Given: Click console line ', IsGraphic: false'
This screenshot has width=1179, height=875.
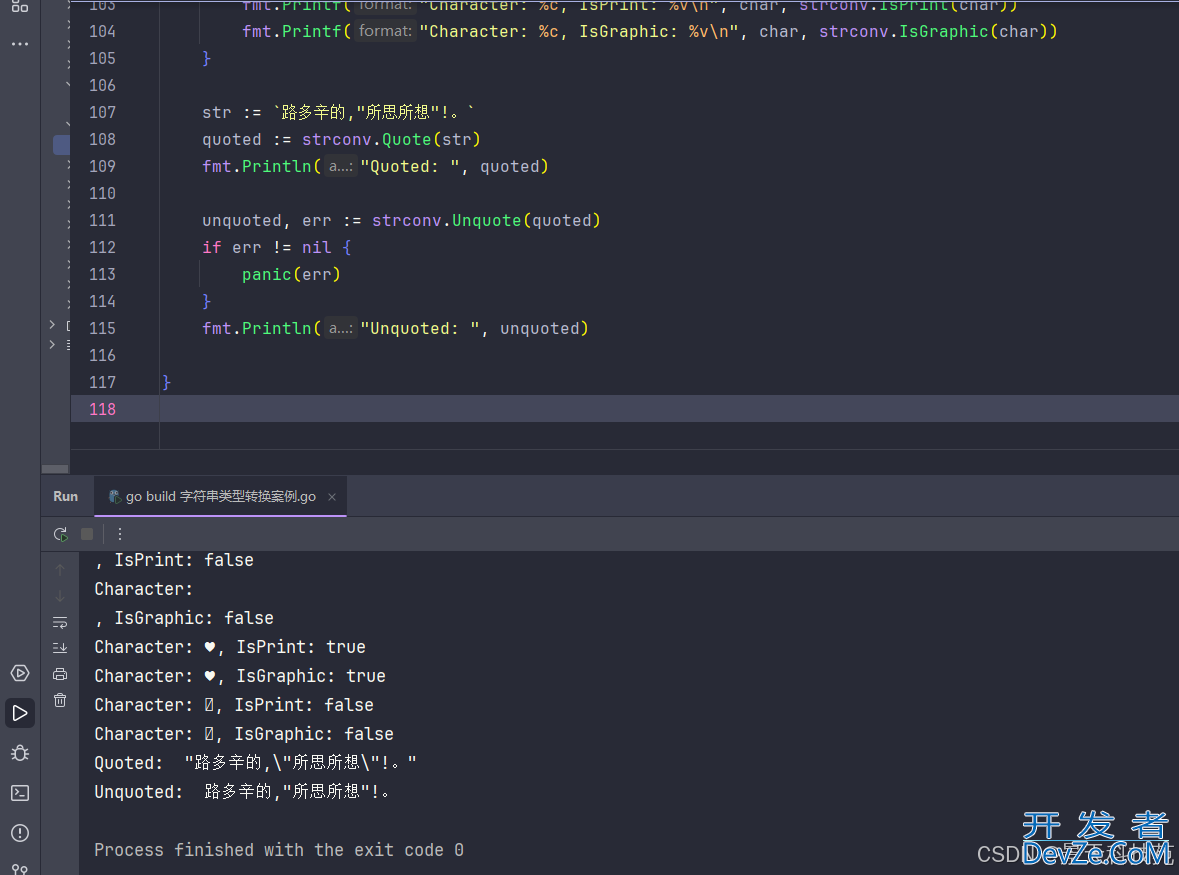Looking at the screenshot, I should (x=183, y=618).
